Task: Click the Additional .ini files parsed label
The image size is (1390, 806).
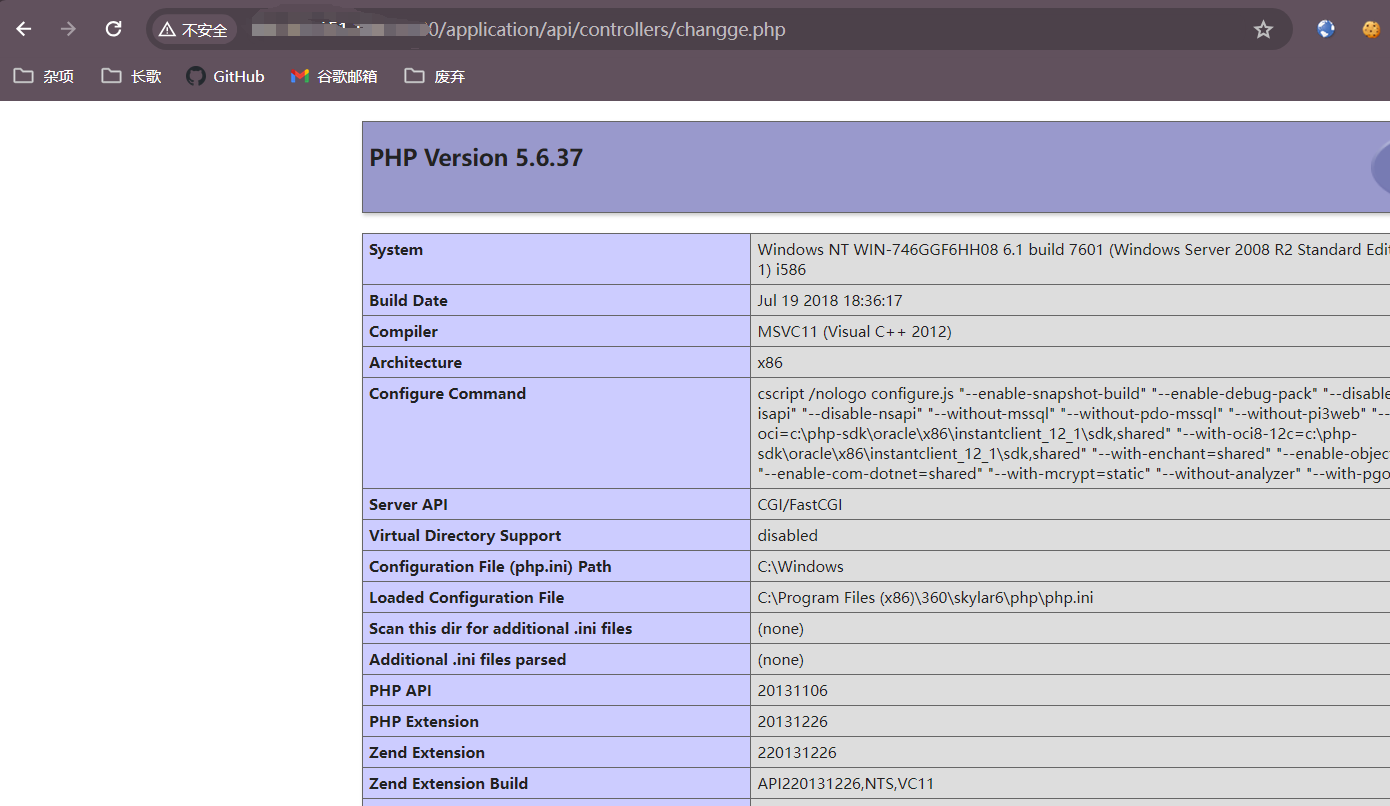Action: [x=467, y=659]
